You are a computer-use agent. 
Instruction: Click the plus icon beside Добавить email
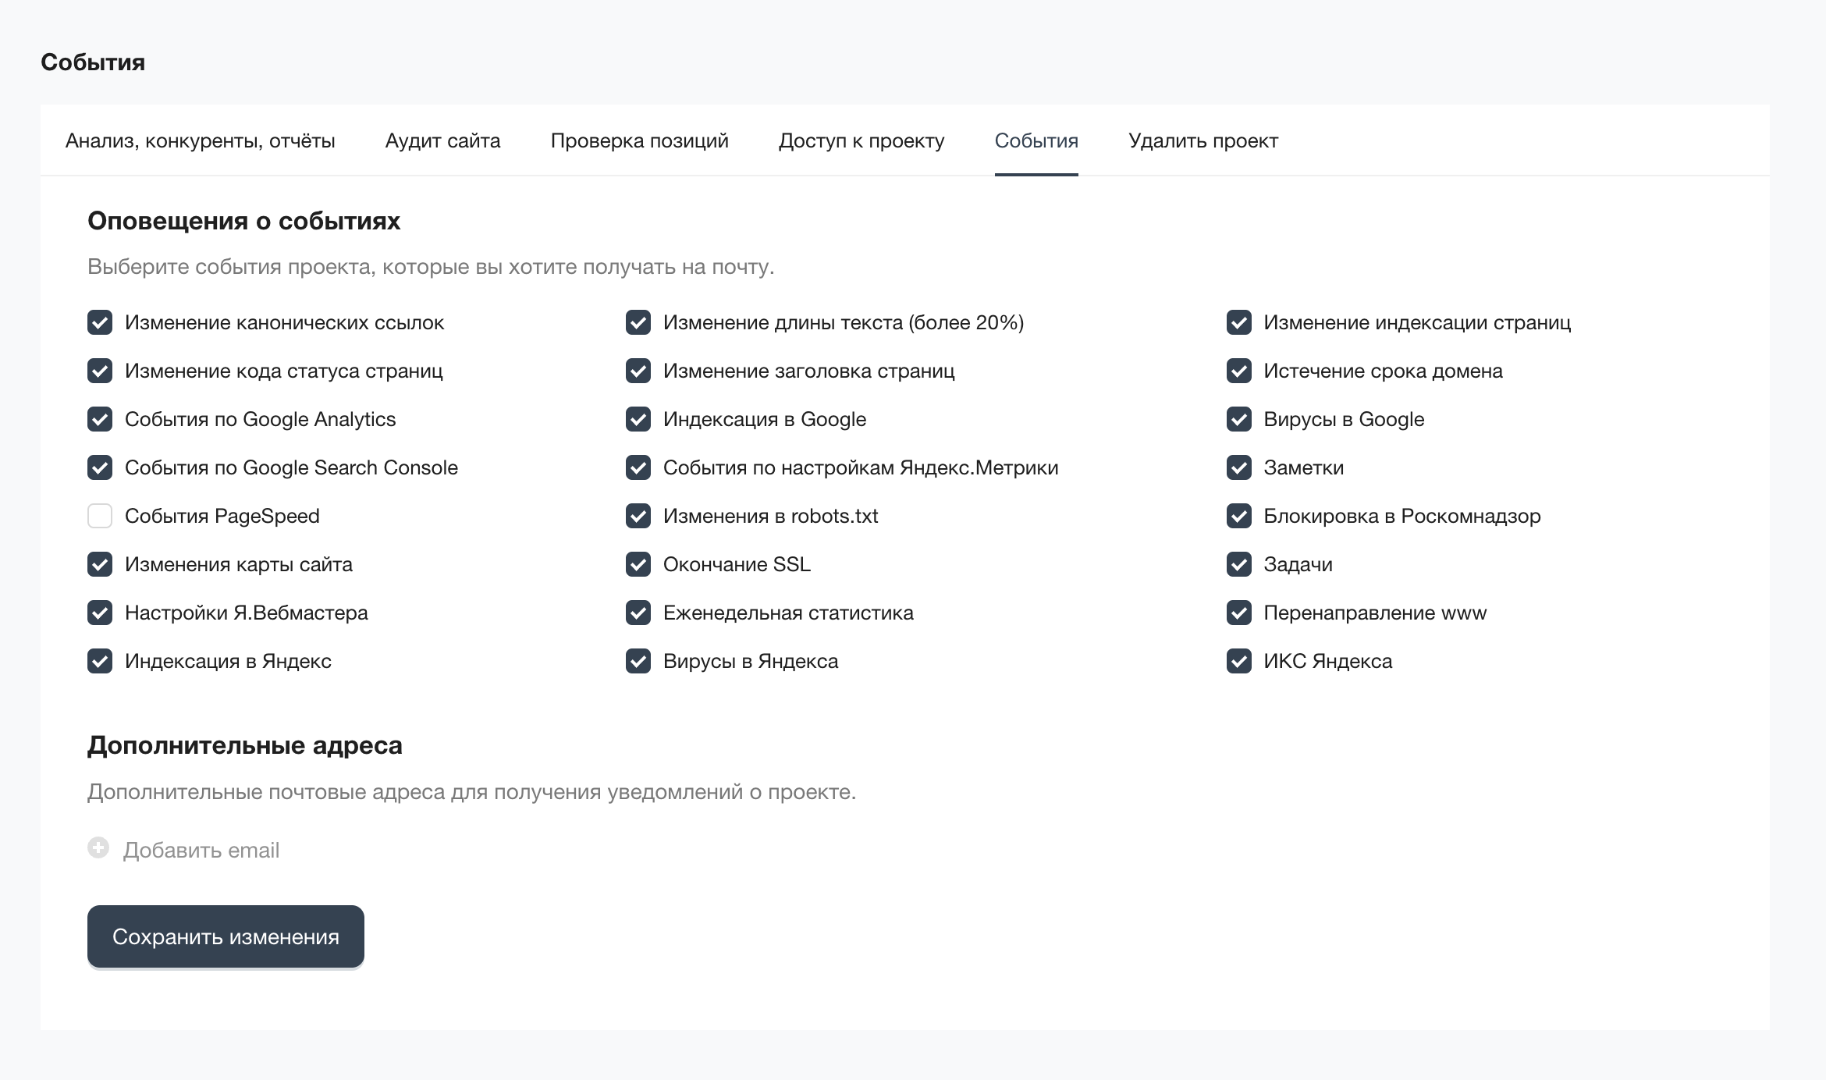tap(98, 848)
